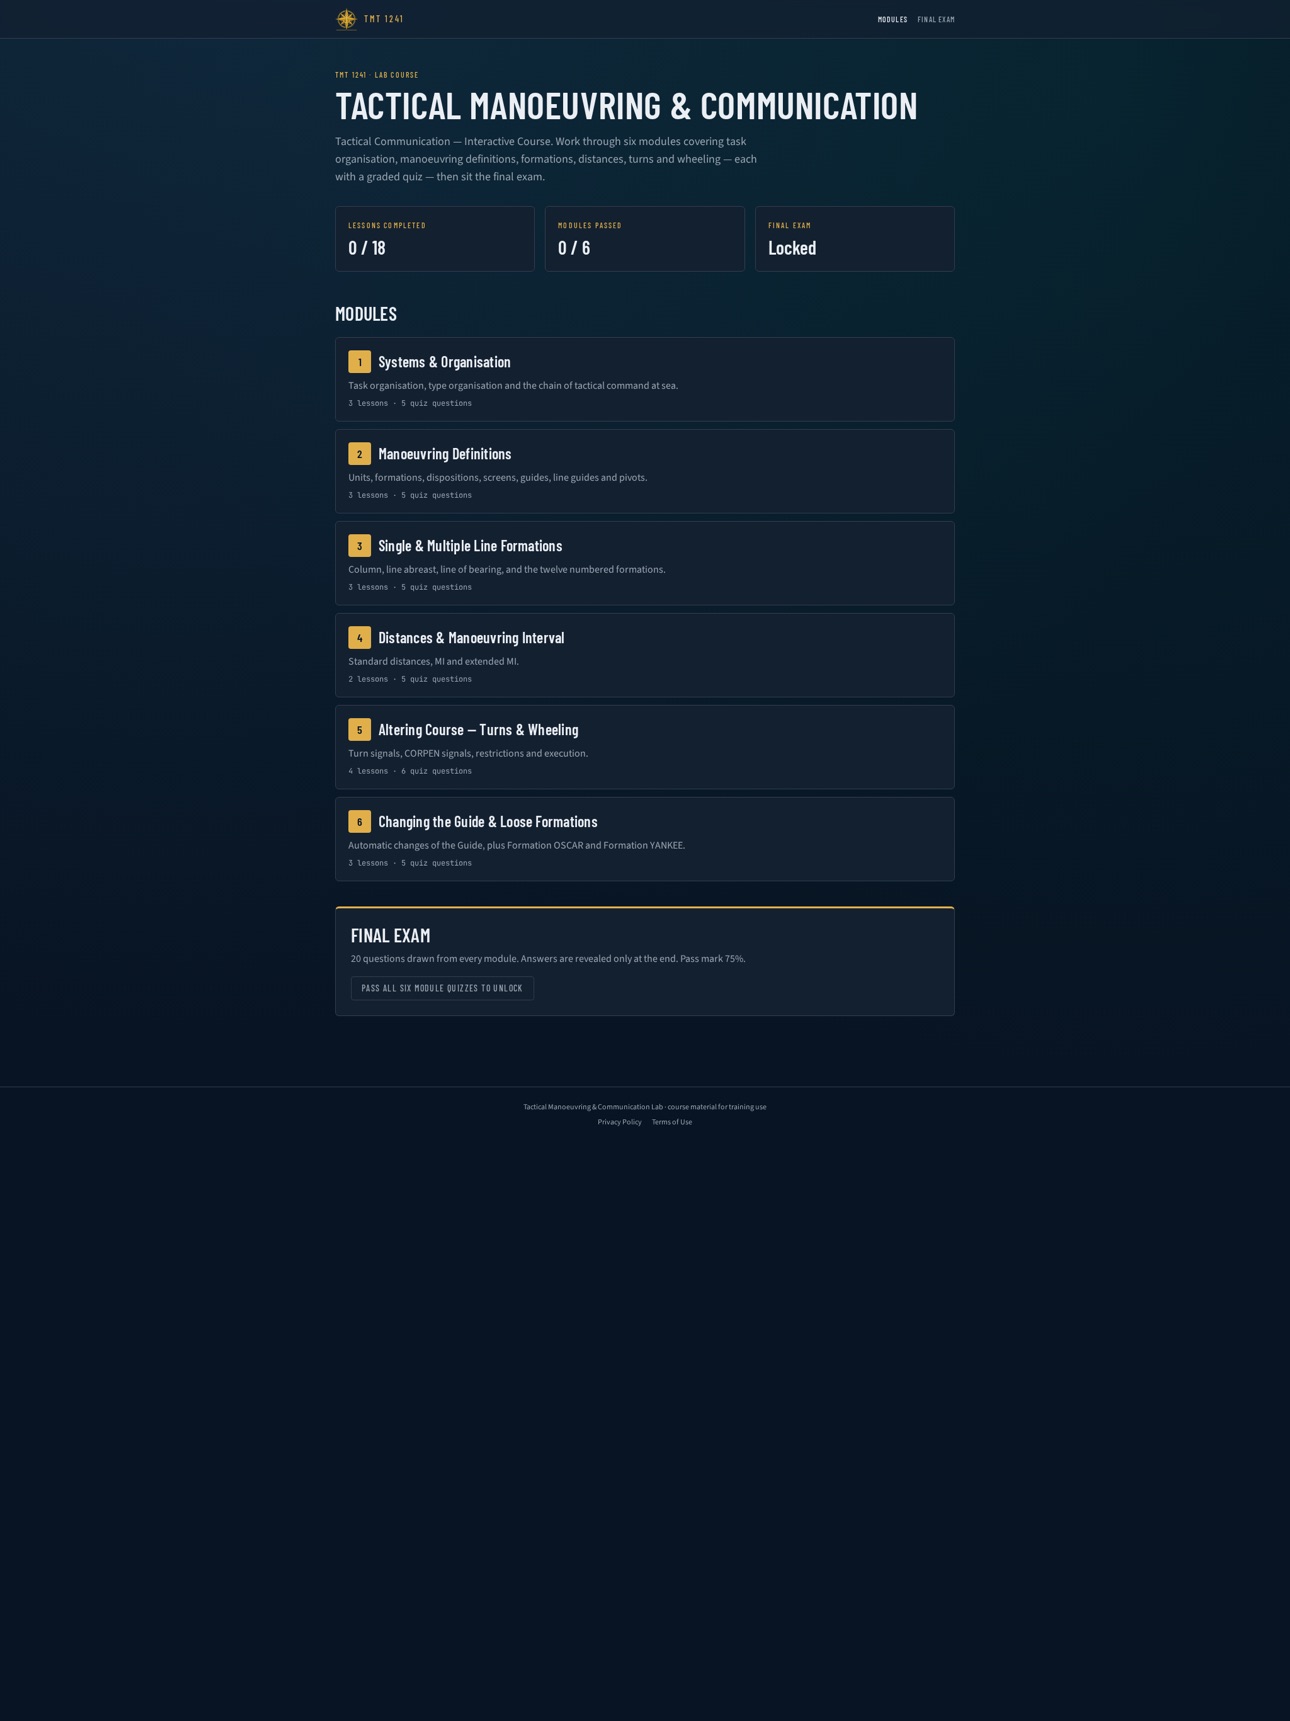This screenshot has width=1290, height=1721.
Task: Click "Column, line abreast, line of bearing" description
Action: (507, 570)
